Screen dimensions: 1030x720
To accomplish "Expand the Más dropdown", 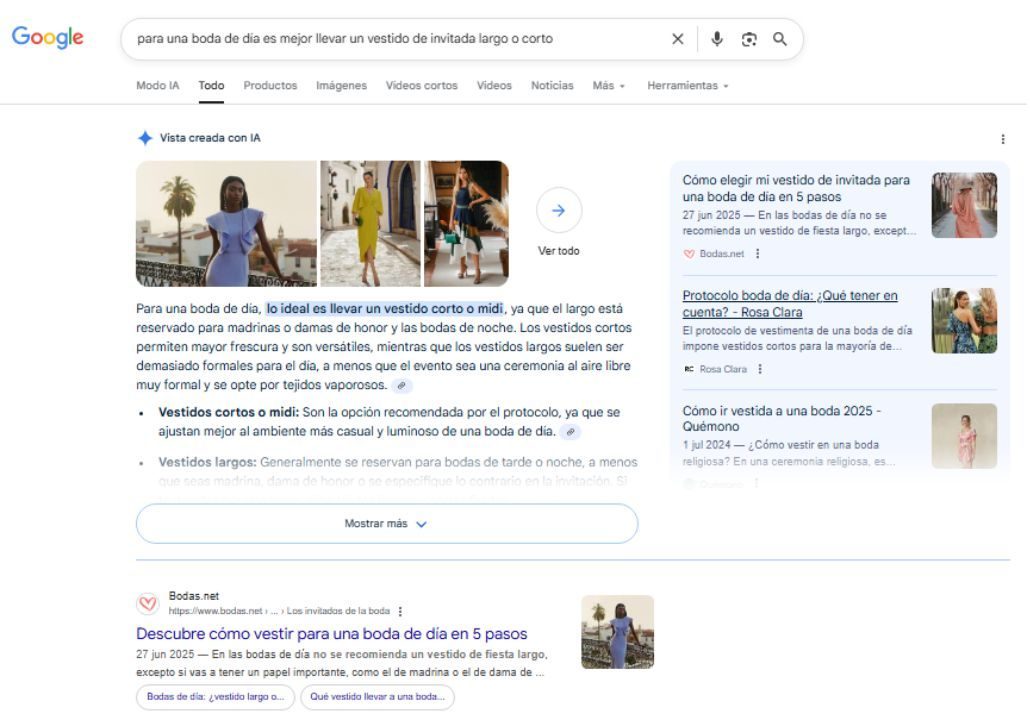I will coord(608,85).
